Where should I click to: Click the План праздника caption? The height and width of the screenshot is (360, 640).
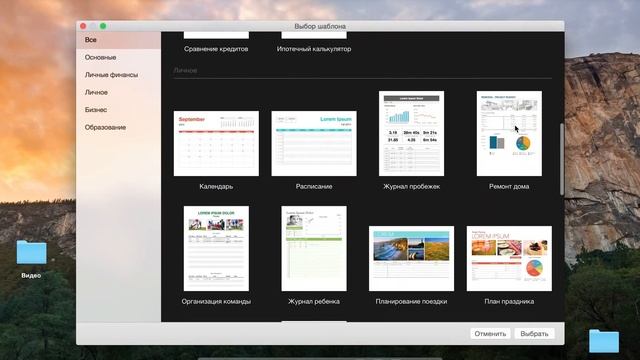point(509,302)
